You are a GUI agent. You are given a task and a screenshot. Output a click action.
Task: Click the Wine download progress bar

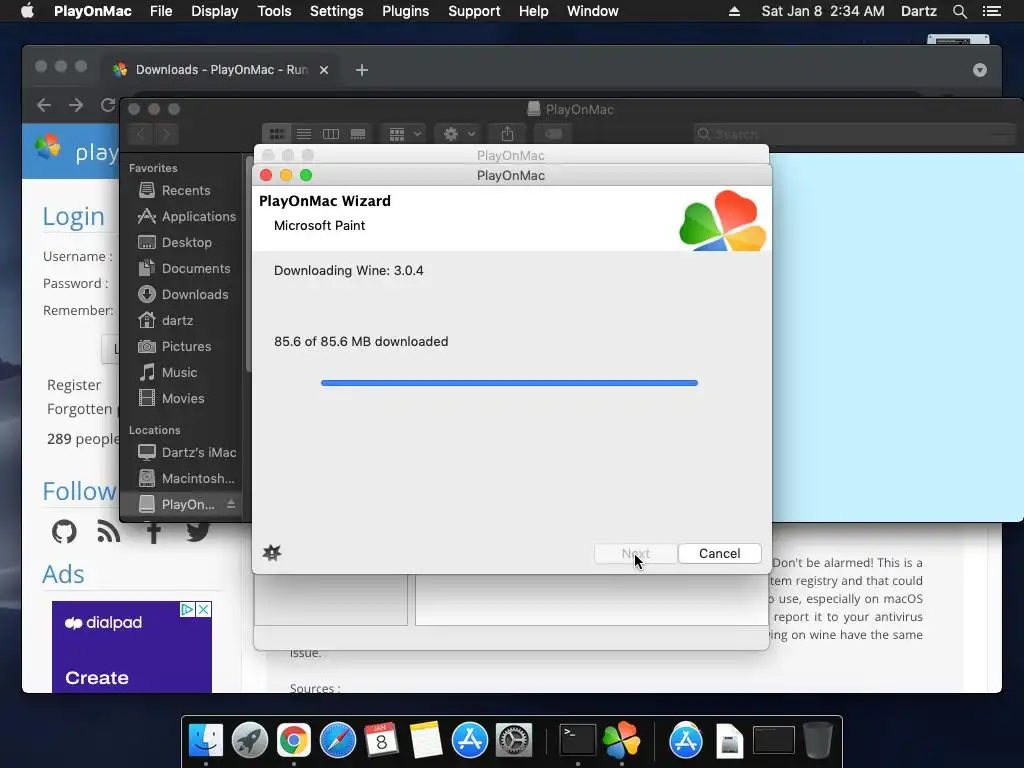pos(509,383)
